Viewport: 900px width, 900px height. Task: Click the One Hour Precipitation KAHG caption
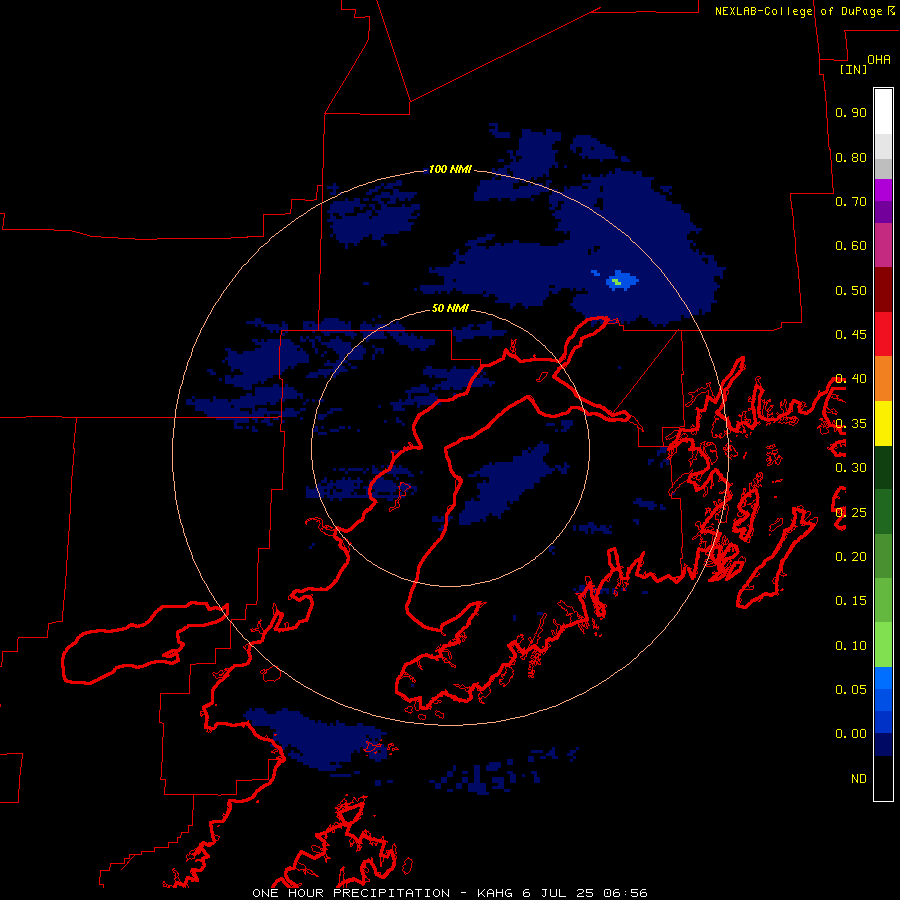[x=450, y=893]
